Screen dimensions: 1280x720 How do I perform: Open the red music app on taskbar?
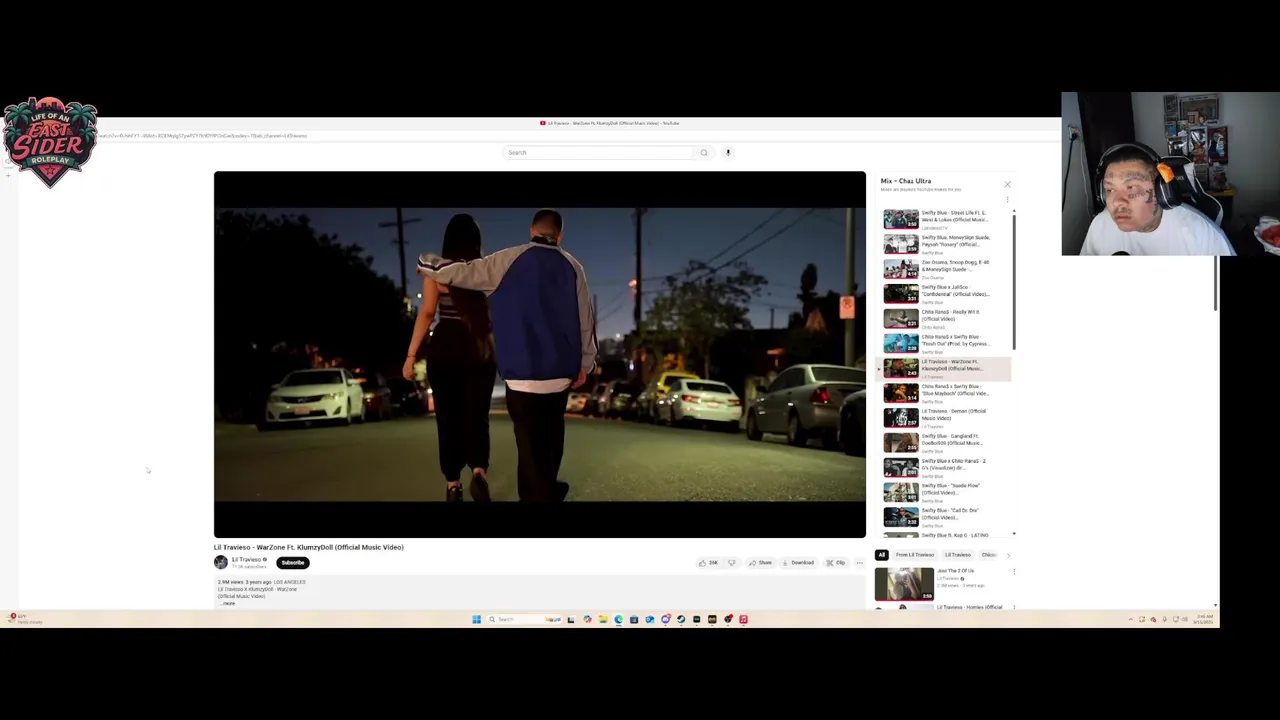click(x=743, y=619)
